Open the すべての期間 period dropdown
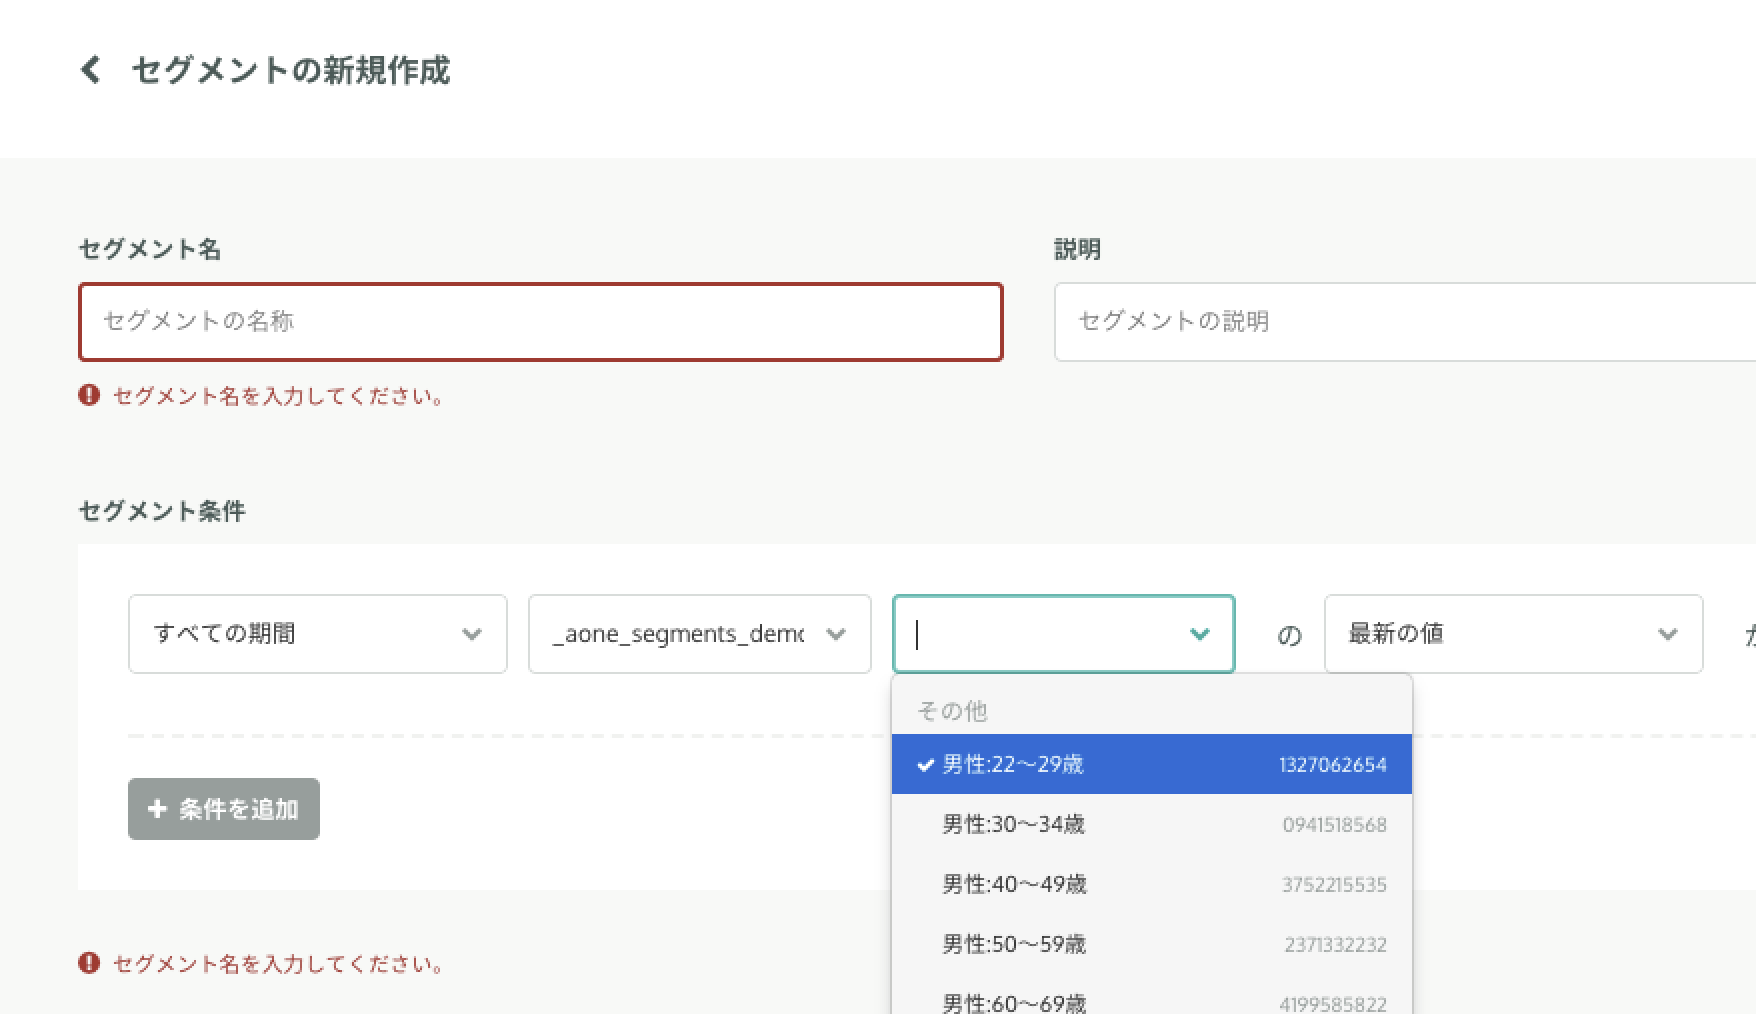The width and height of the screenshot is (1756, 1014). (318, 634)
